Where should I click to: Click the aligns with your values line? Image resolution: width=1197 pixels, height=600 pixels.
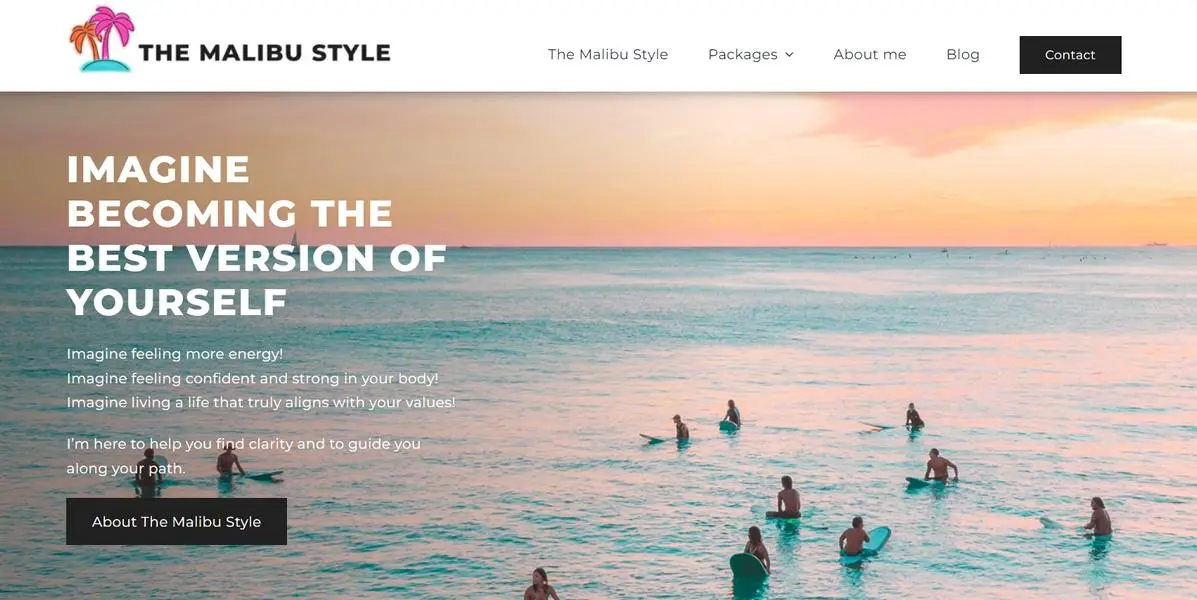click(261, 402)
